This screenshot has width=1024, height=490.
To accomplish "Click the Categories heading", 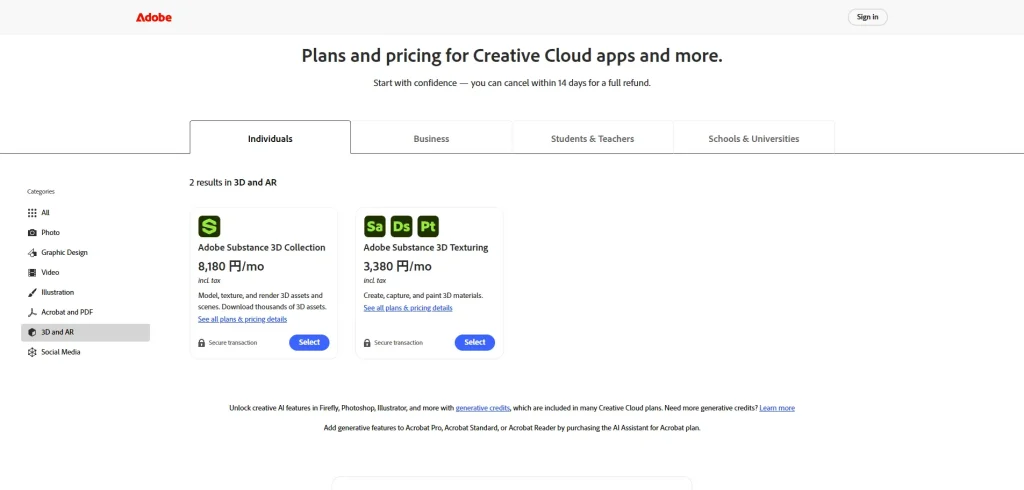I will click(41, 192).
